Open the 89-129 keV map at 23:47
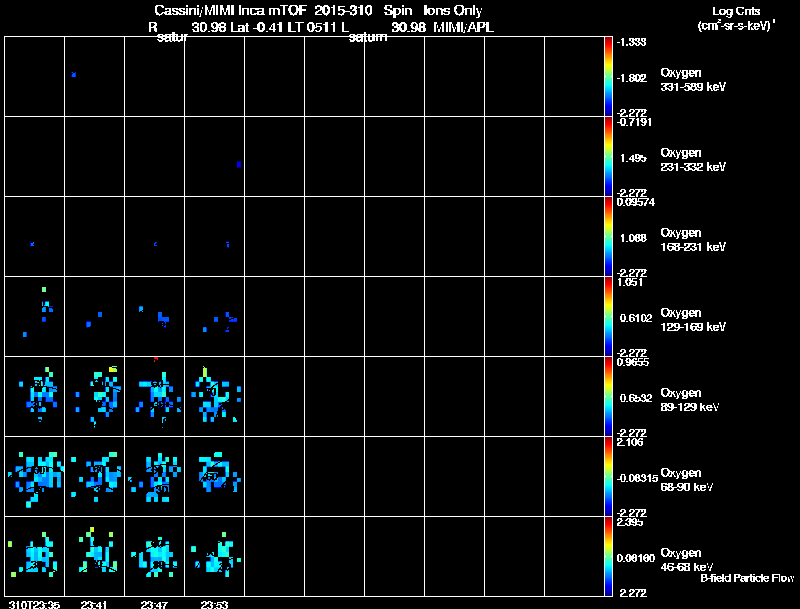 click(x=155, y=396)
